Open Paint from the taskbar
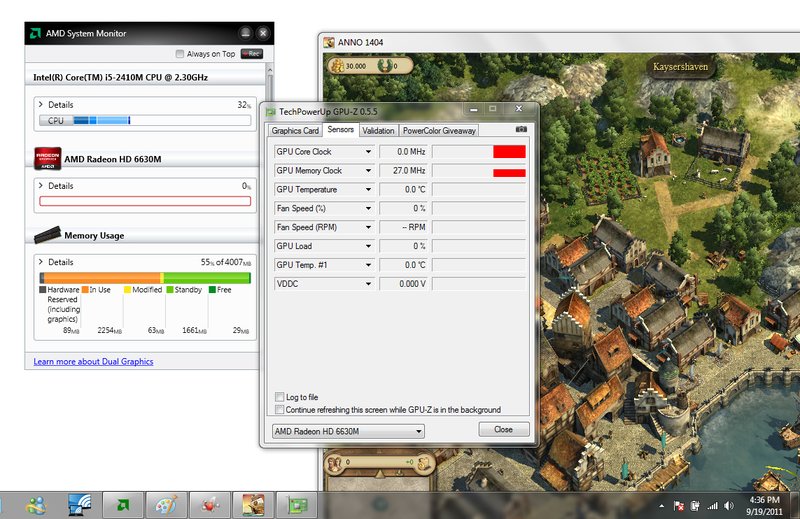The image size is (800, 519). click(x=166, y=505)
